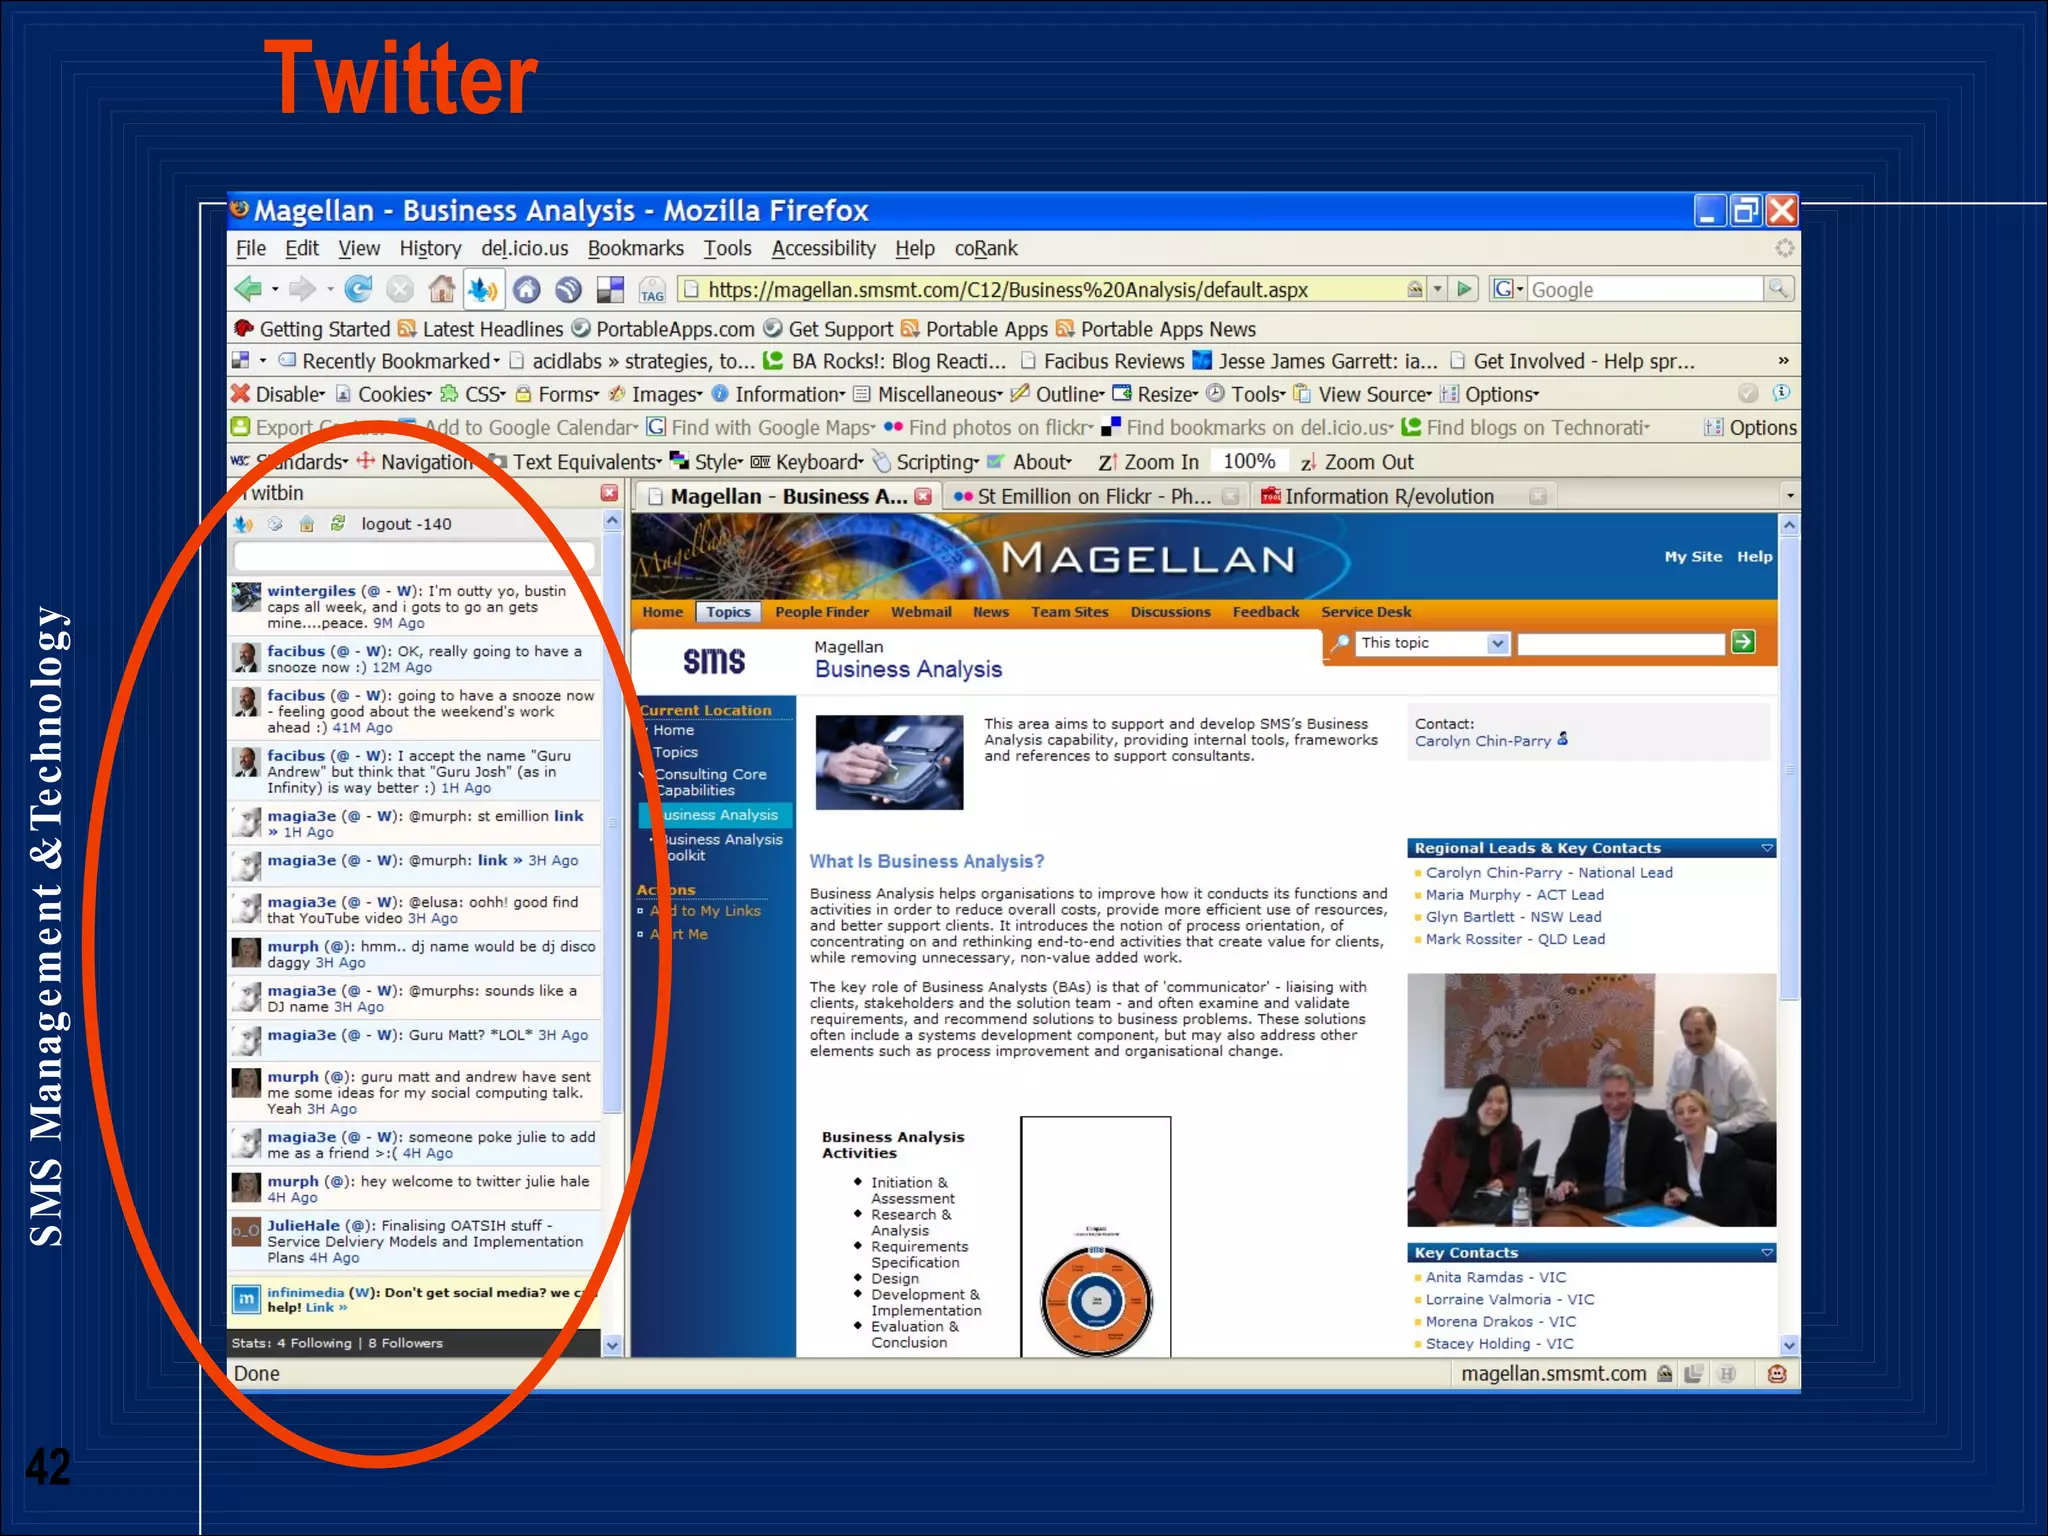Click the Twitbin refresh green arrows icon
2048x1536 pixels.
tap(338, 524)
